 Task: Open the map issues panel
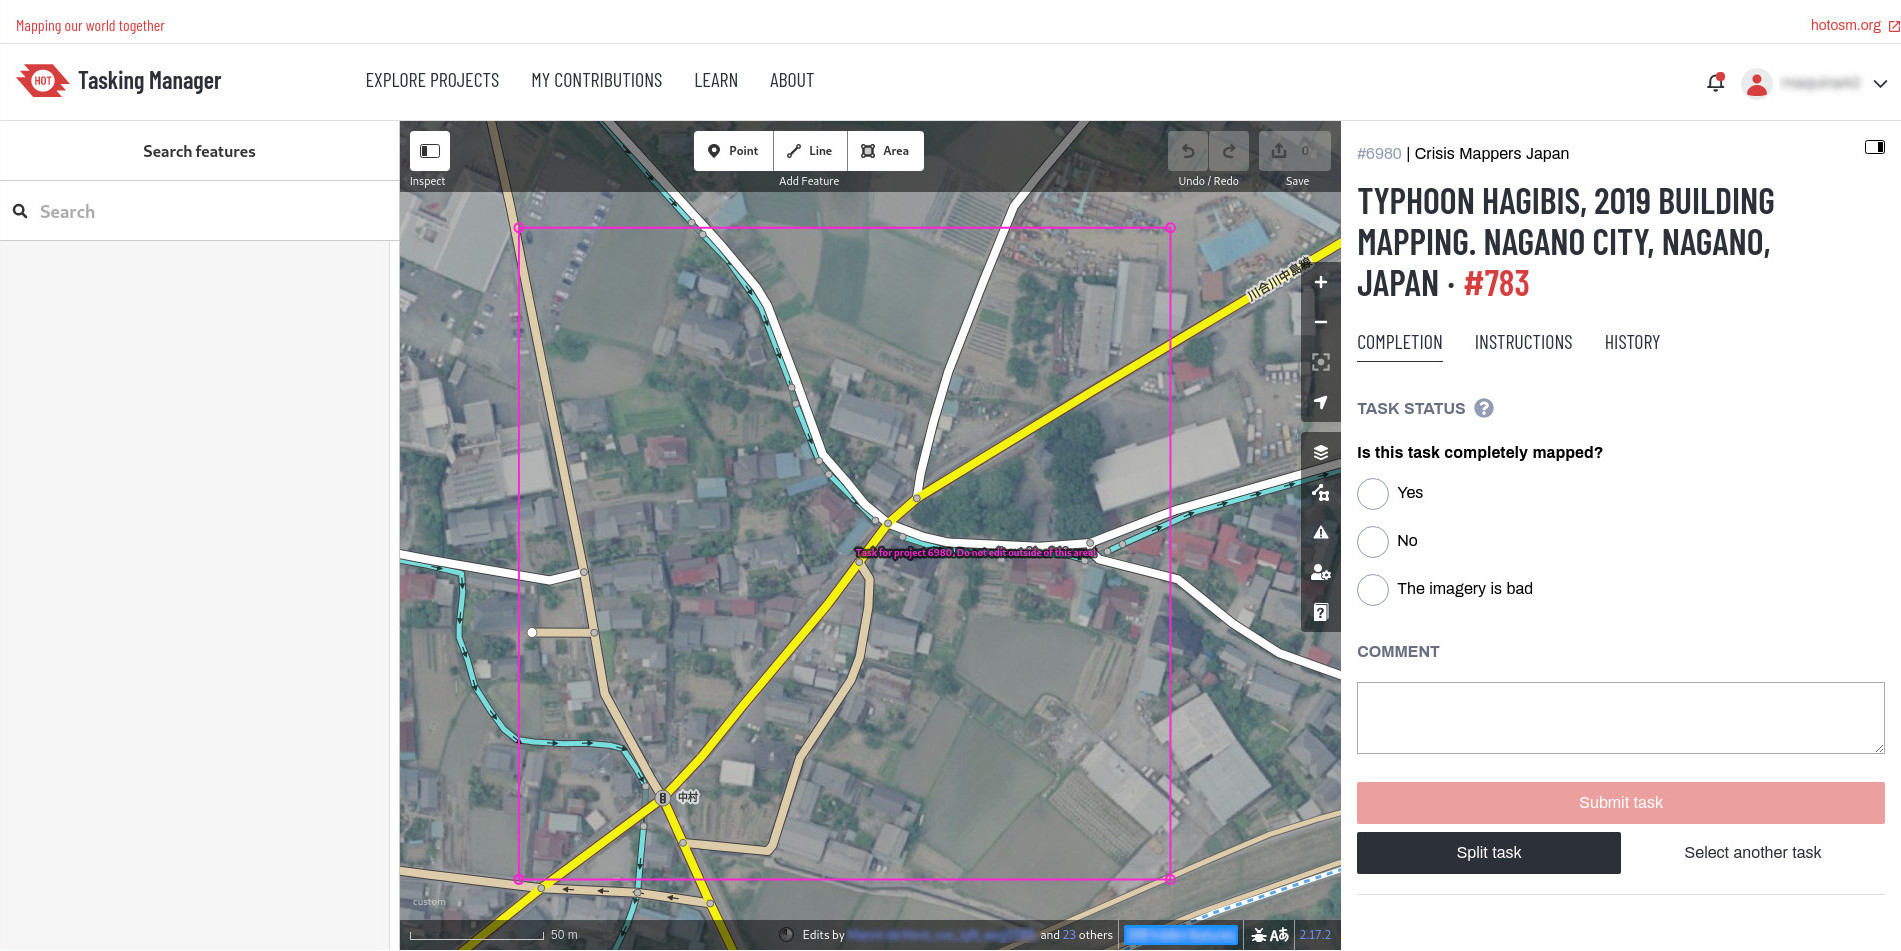coord(1320,532)
